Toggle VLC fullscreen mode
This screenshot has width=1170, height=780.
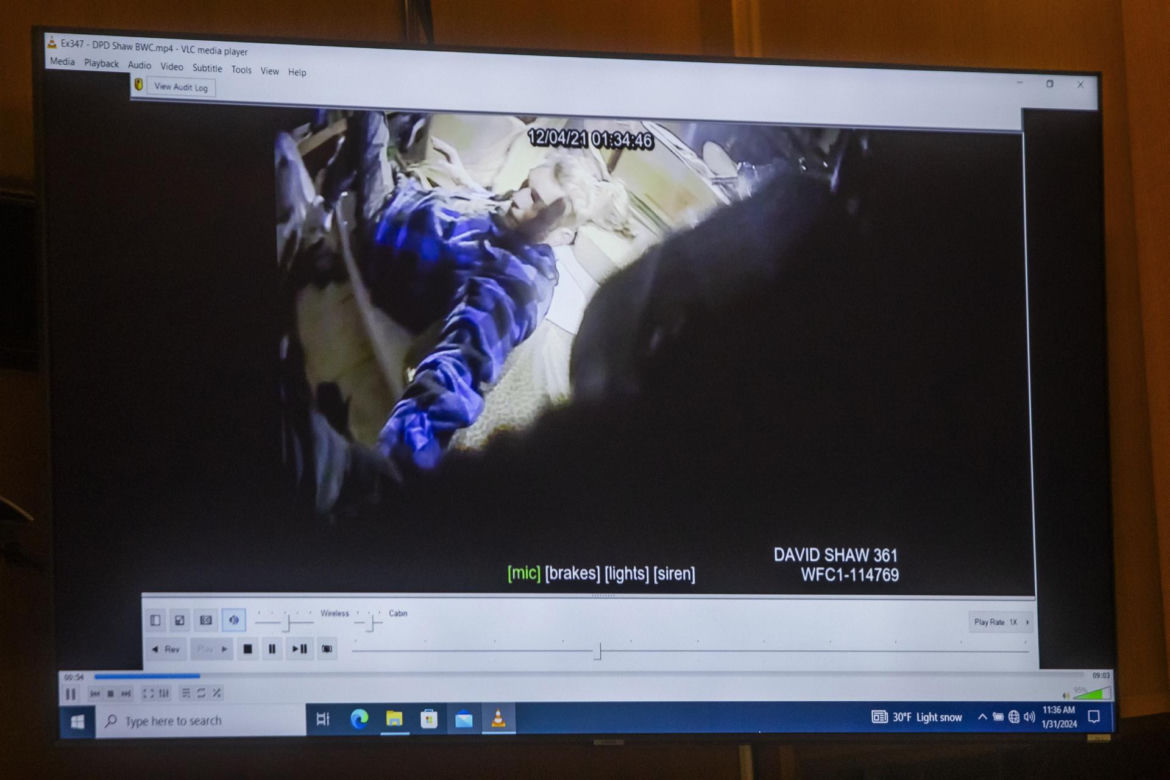pos(148,694)
